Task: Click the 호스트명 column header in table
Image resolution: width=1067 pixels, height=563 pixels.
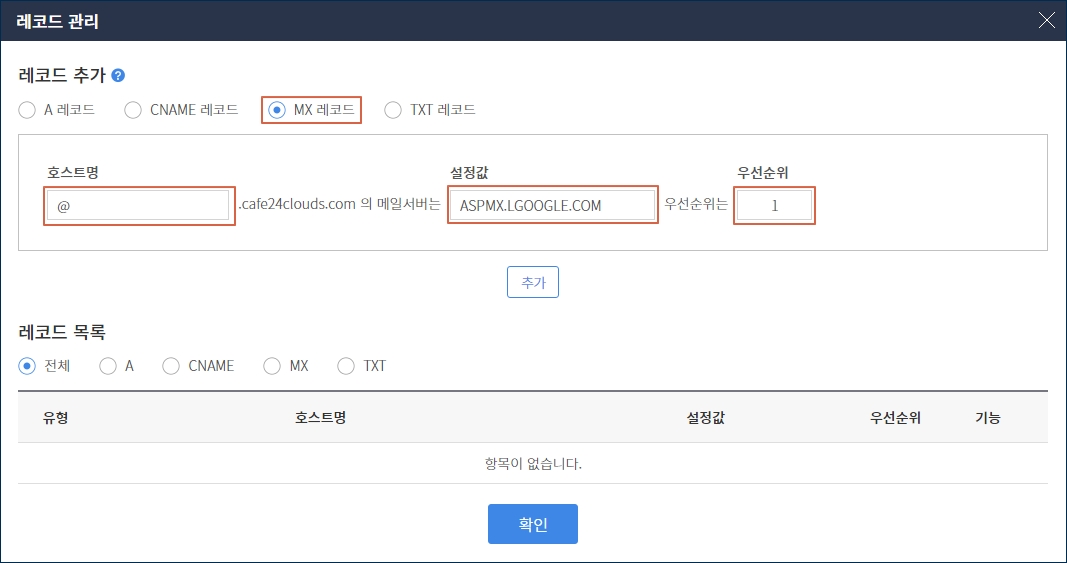Action: [x=320, y=417]
